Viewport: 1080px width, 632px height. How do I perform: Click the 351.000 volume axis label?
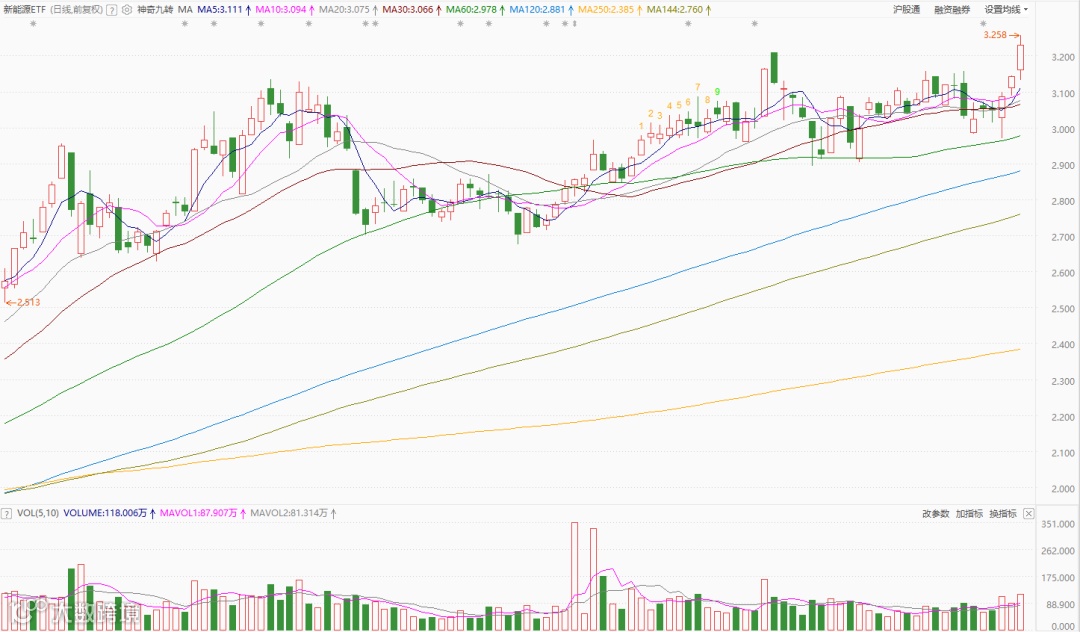(x=1059, y=524)
